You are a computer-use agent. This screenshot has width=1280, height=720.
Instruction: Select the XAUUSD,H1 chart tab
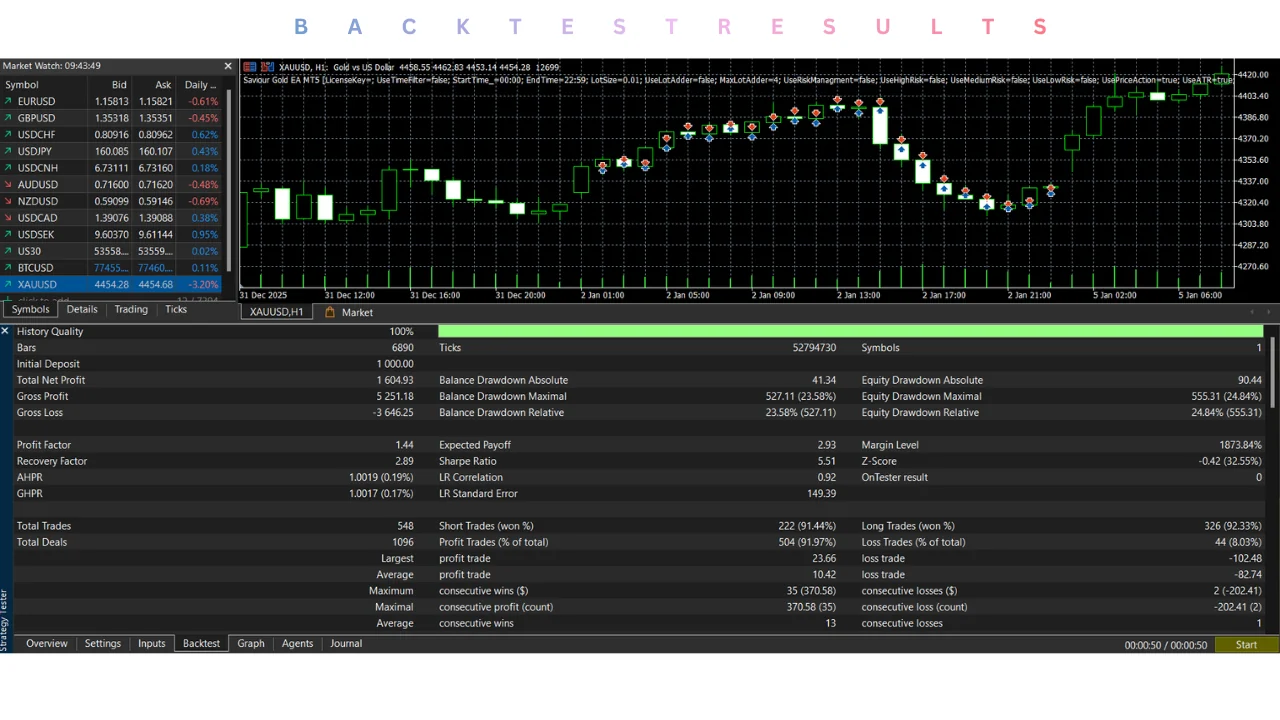tap(277, 312)
